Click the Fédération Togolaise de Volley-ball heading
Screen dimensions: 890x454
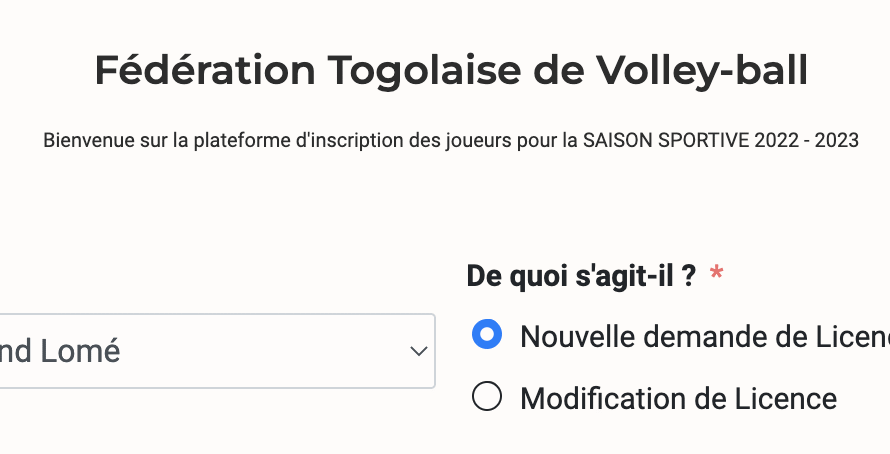451,71
